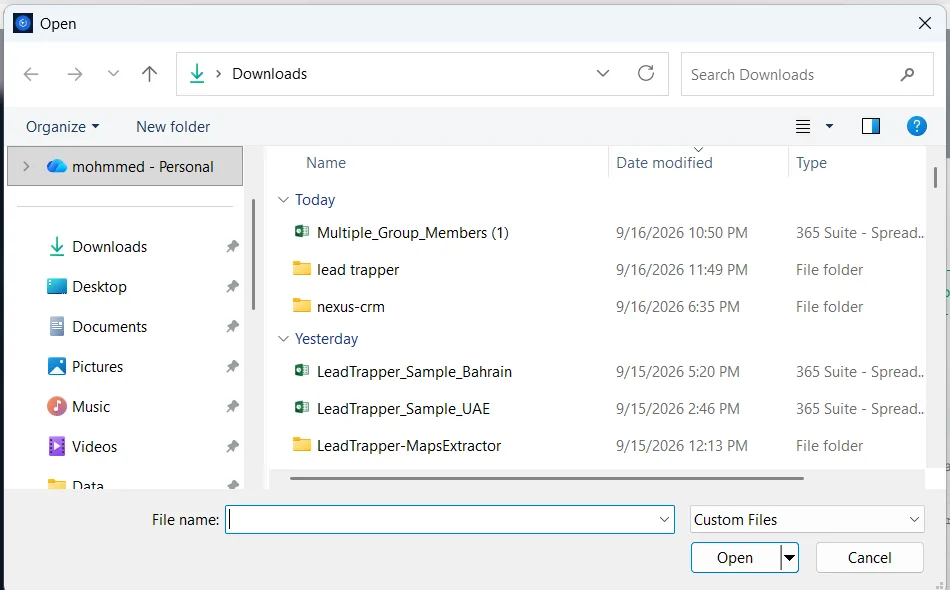Click the pin icon beside Downloads
The height and width of the screenshot is (590, 950).
232,247
